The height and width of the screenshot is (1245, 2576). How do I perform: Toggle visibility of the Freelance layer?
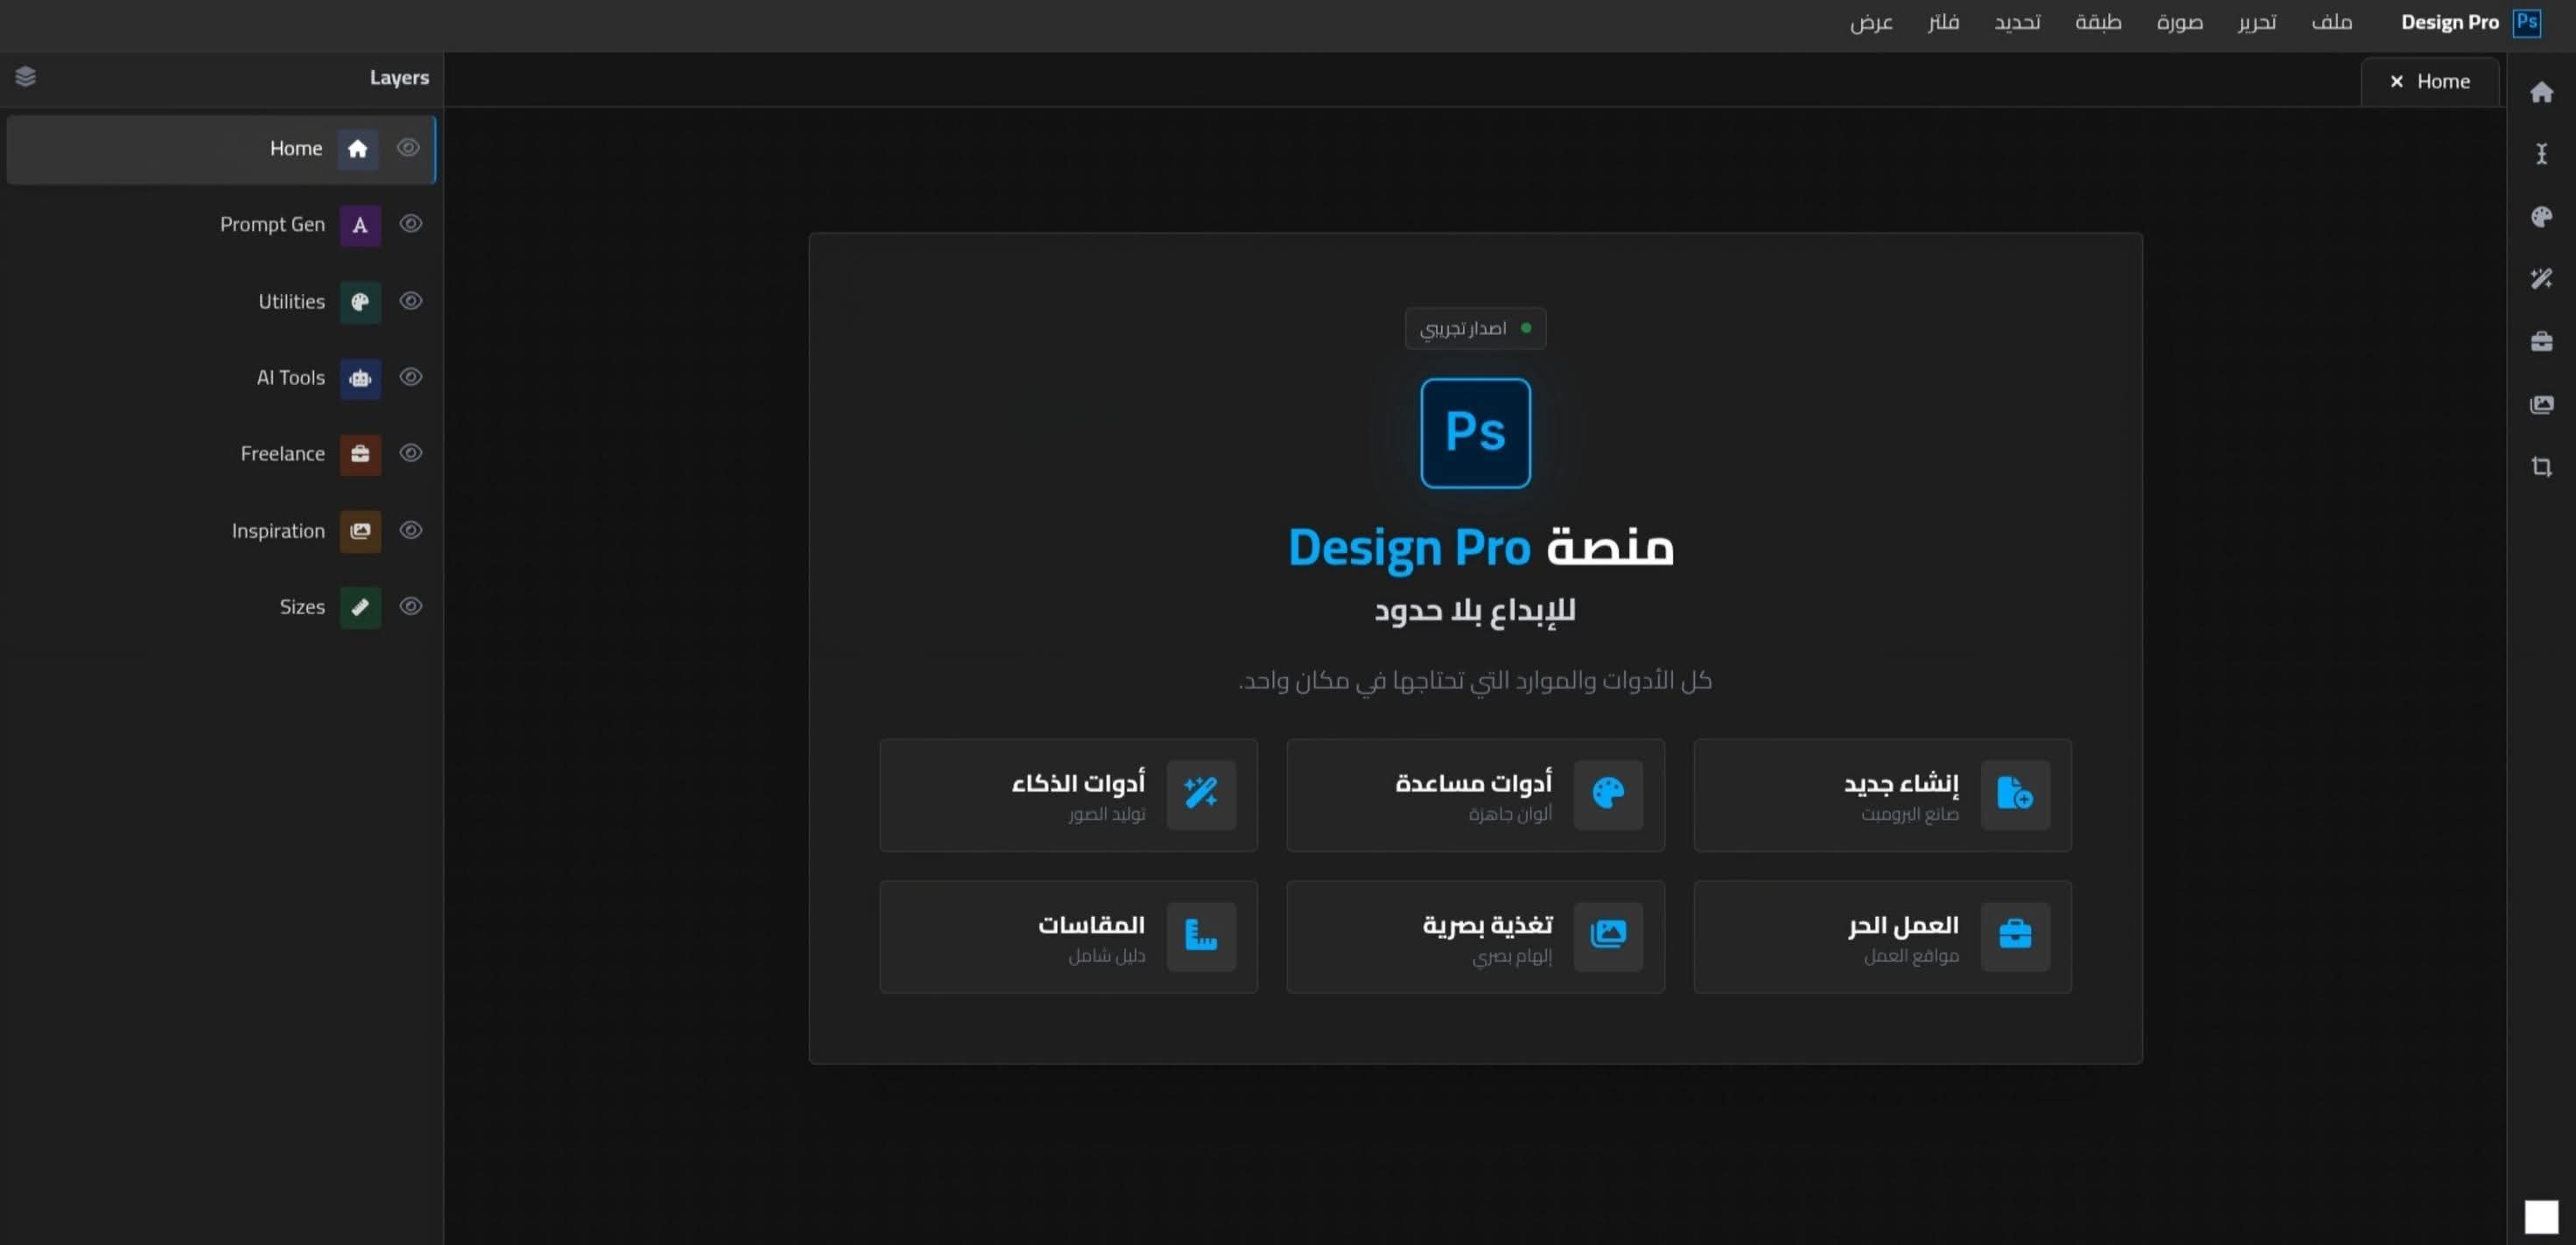pos(410,453)
